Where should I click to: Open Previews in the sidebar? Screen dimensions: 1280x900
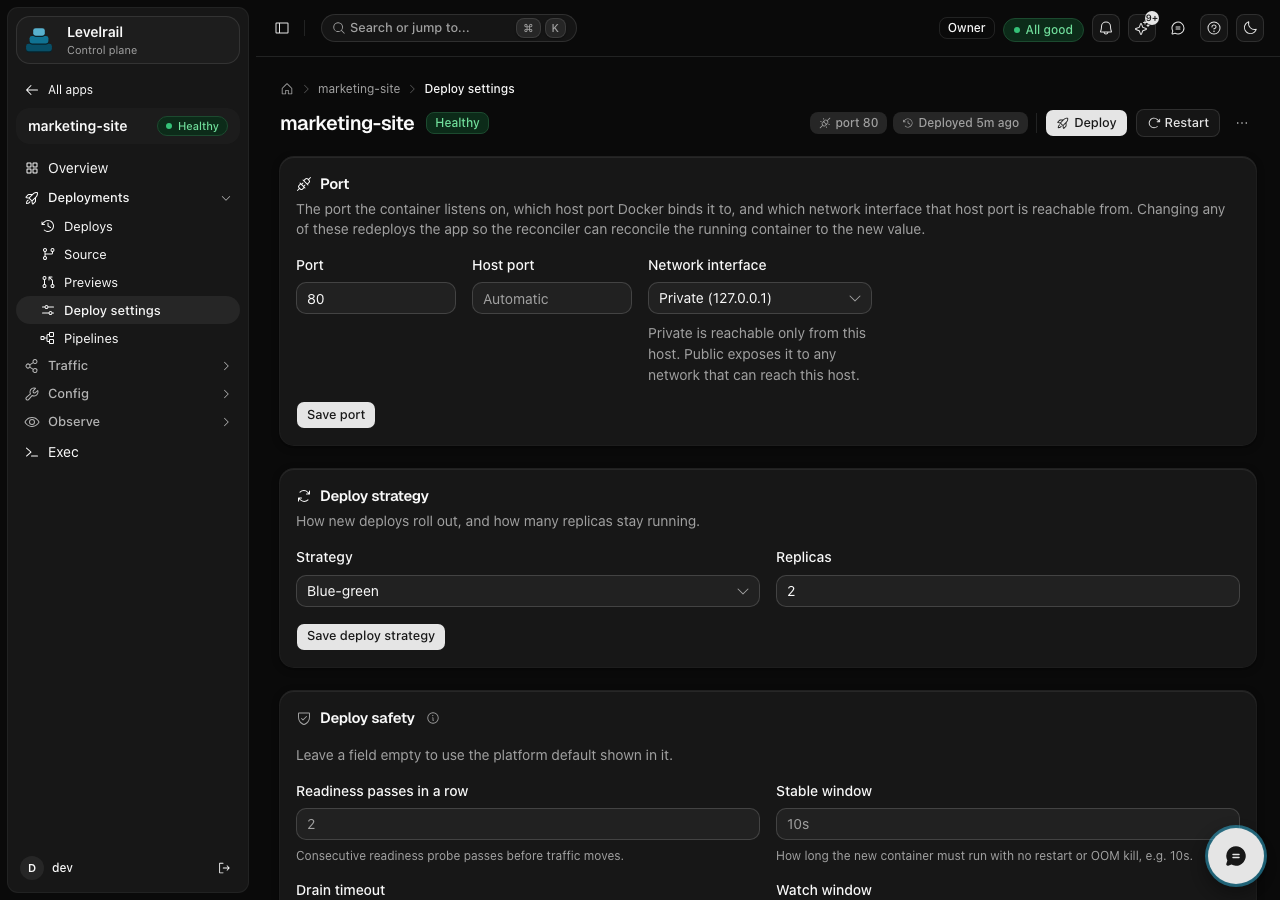128,283
